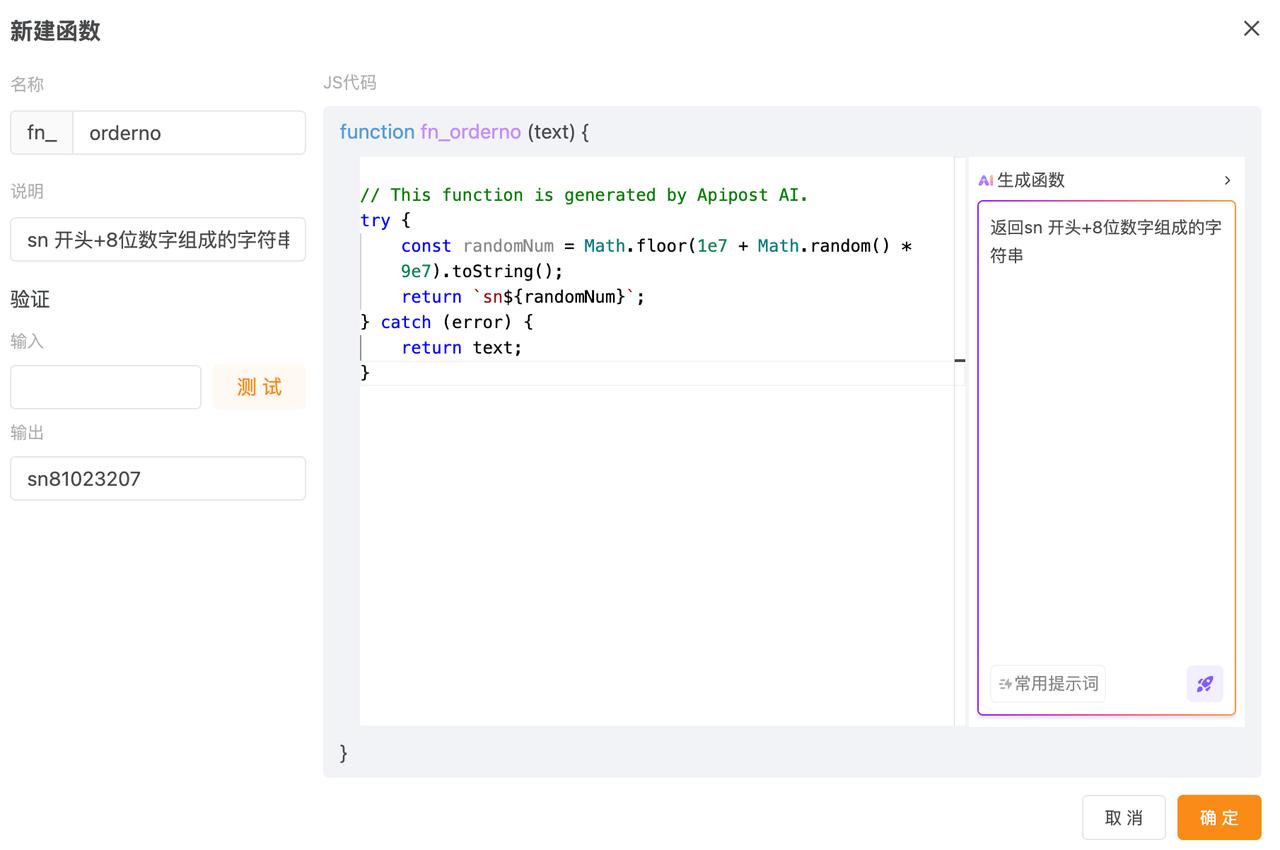Click the 说明 description input field

158,240
